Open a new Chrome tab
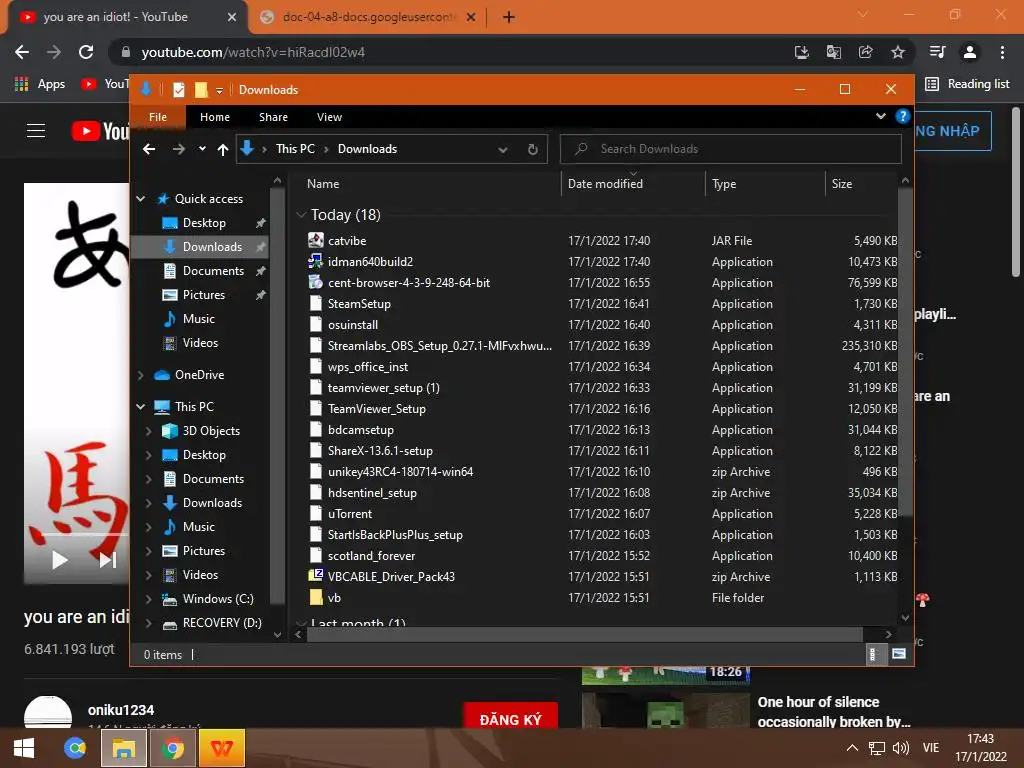This screenshot has width=1024, height=768. tap(509, 17)
